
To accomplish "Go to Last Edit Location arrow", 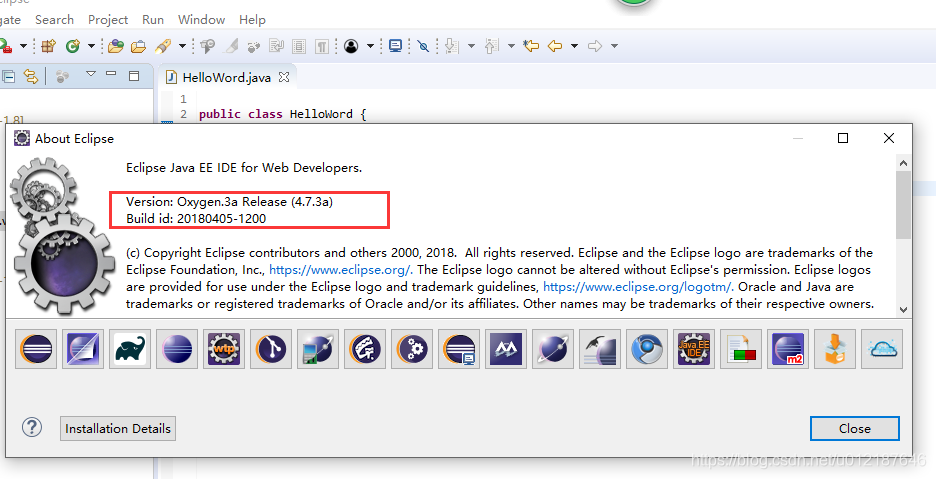I will [x=531, y=46].
